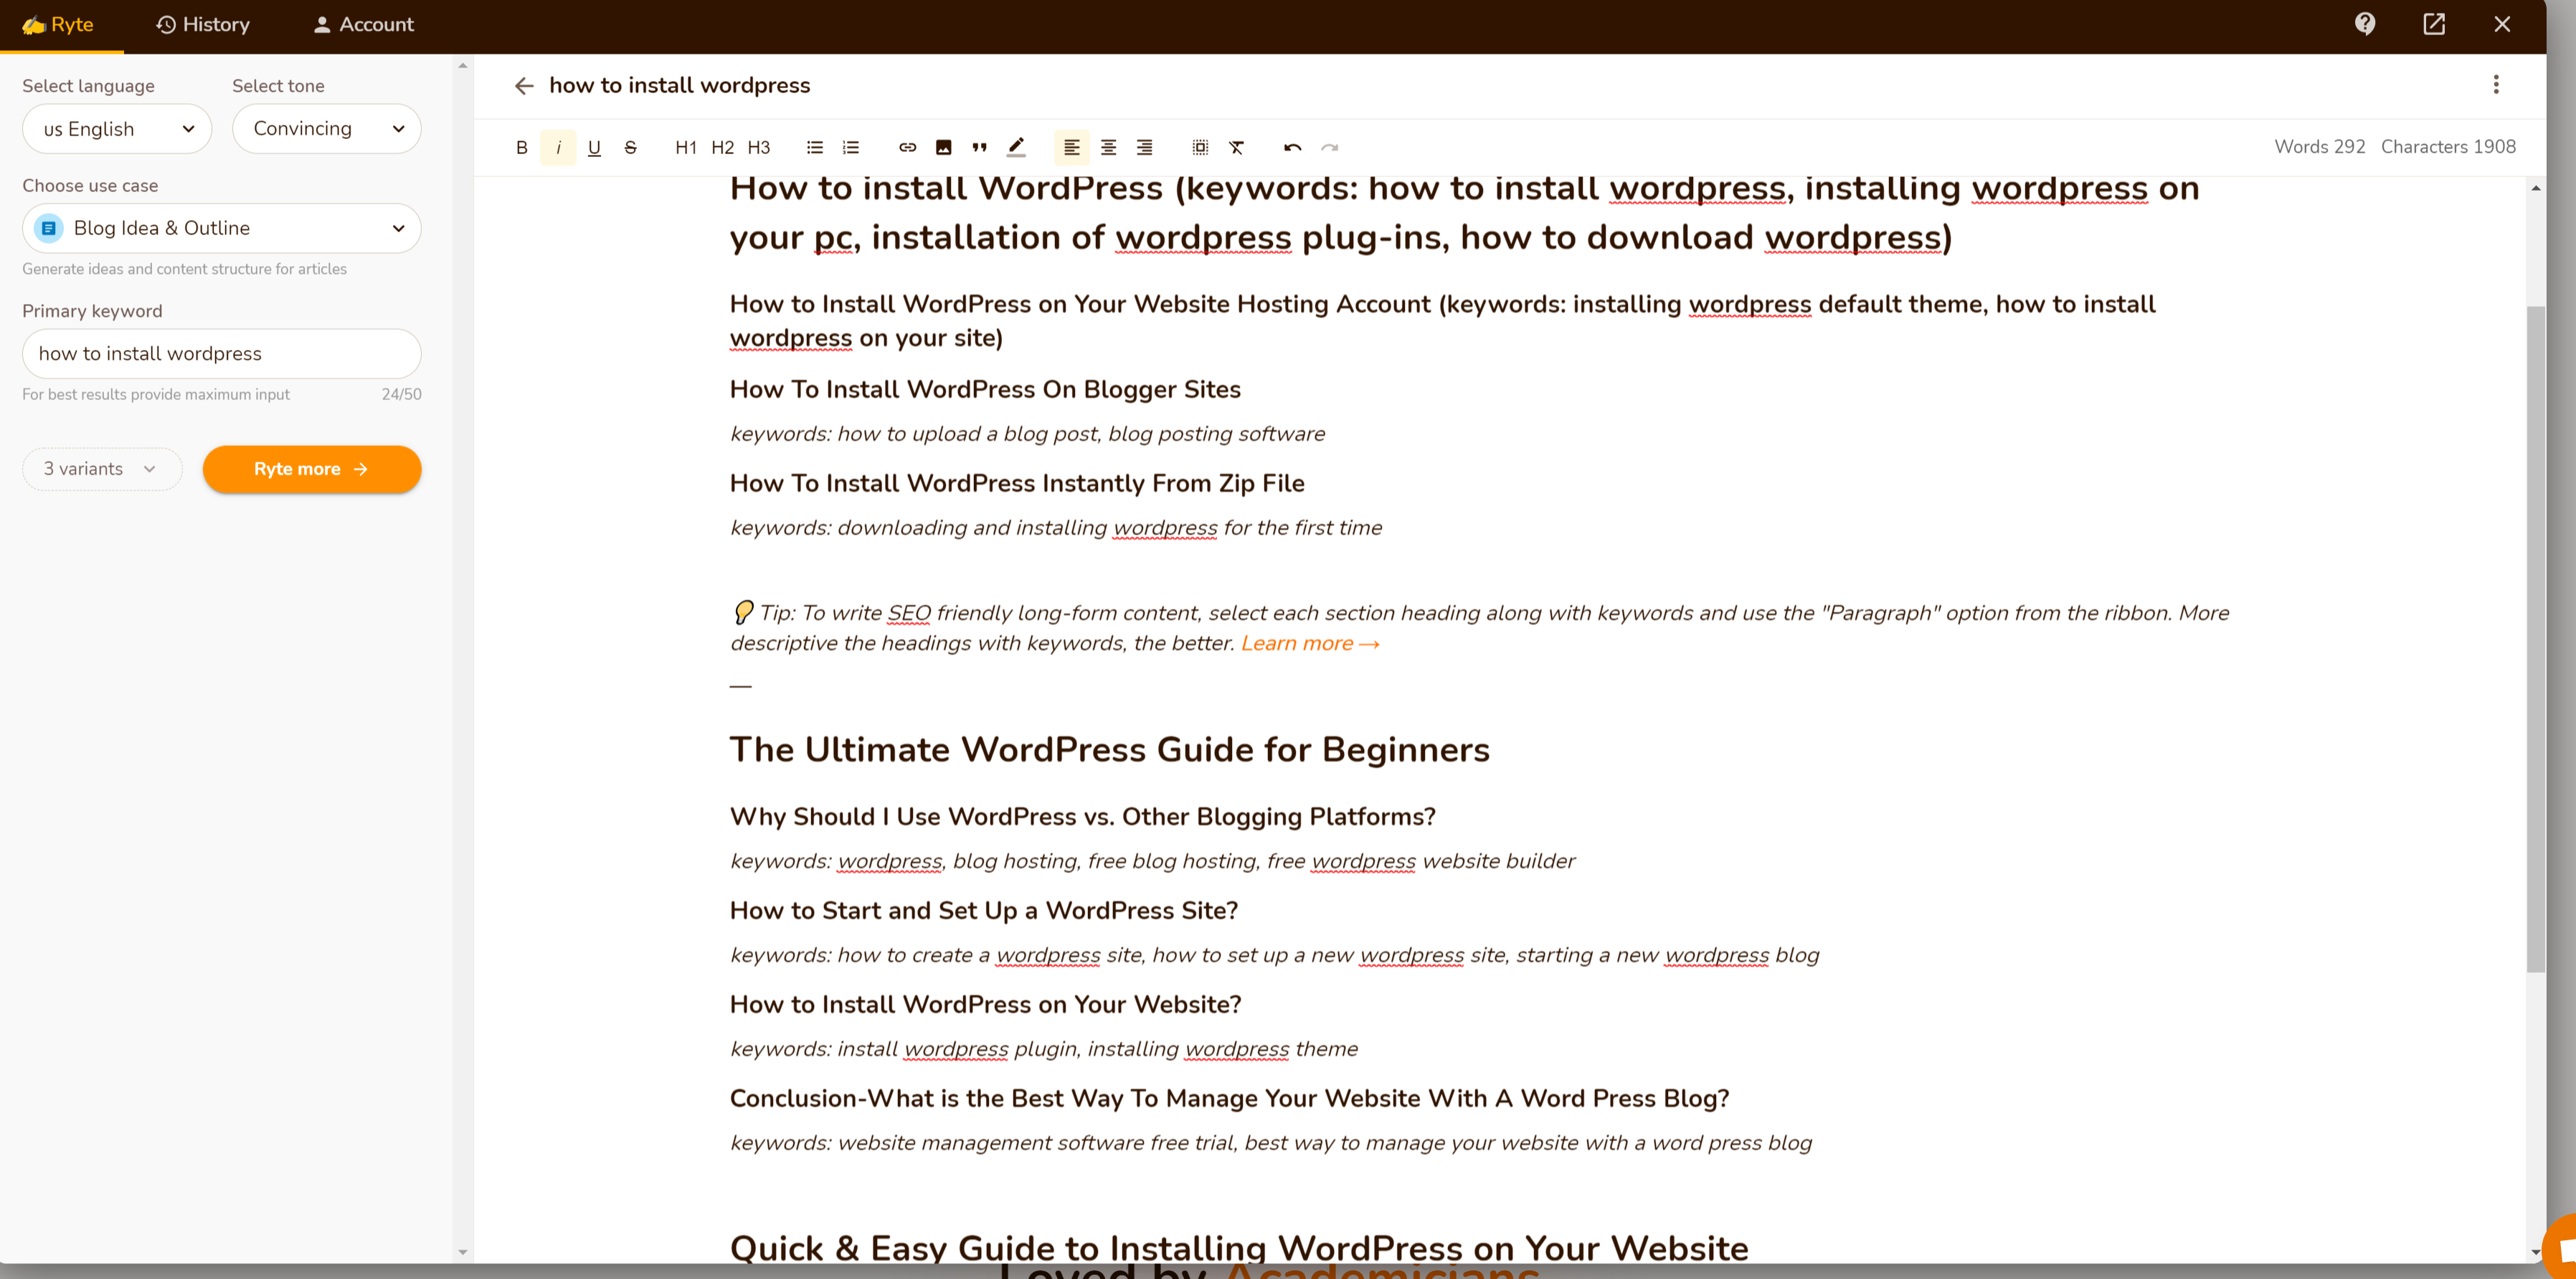Redo the last undone edit
This screenshot has height=1279, width=2576.
pos(1329,148)
